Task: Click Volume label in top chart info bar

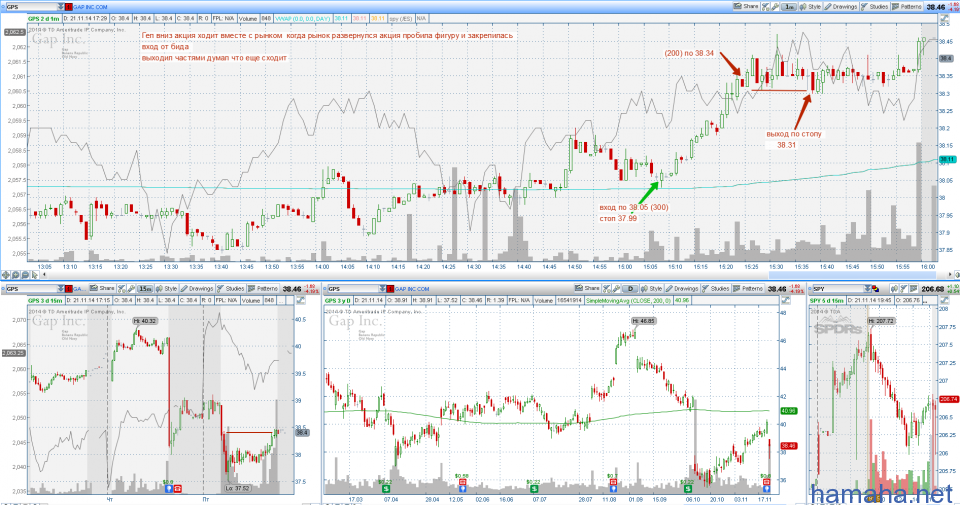Action: [248, 18]
